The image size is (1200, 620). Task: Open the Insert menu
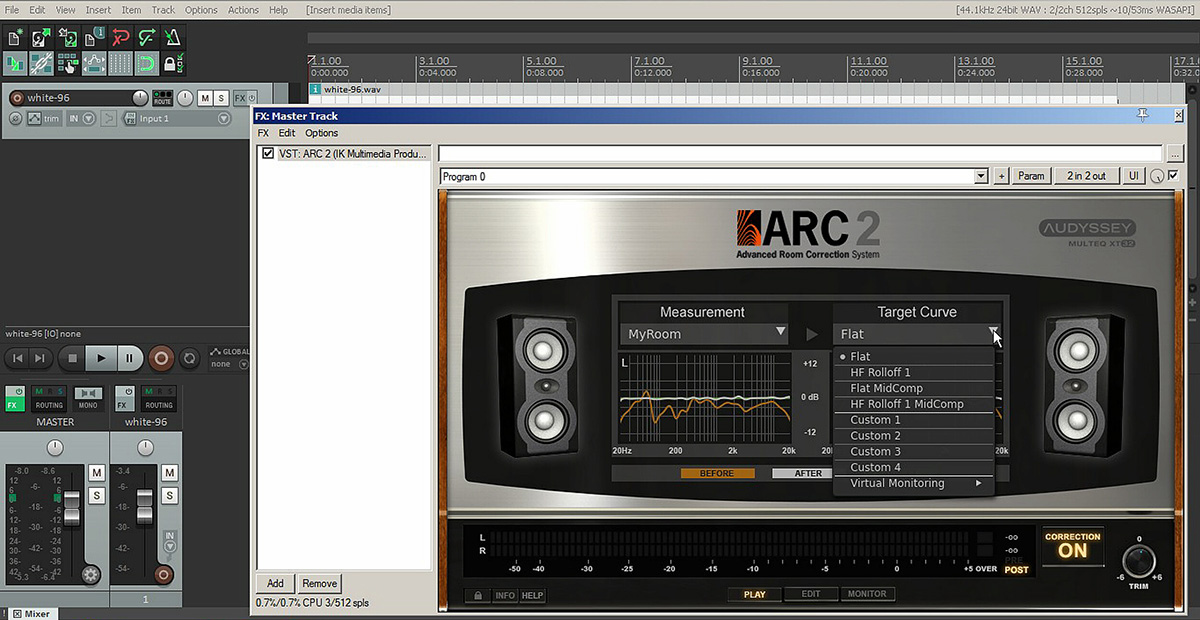click(x=99, y=10)
